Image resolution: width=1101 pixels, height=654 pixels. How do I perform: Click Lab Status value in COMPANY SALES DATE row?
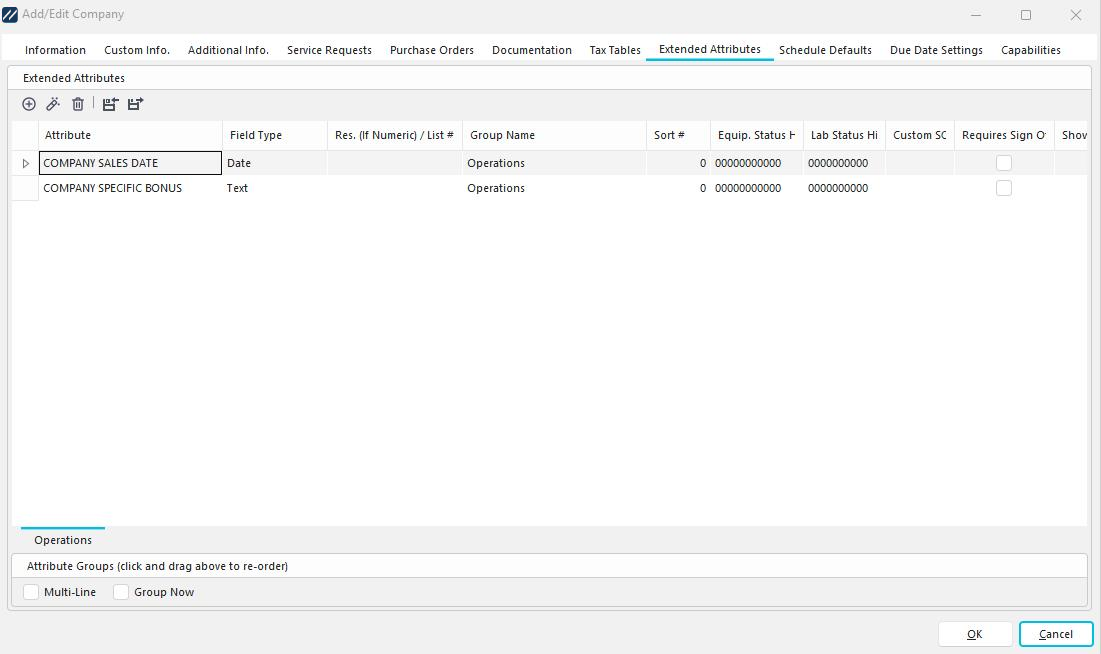pyautogui.click(x=845, y=163)
